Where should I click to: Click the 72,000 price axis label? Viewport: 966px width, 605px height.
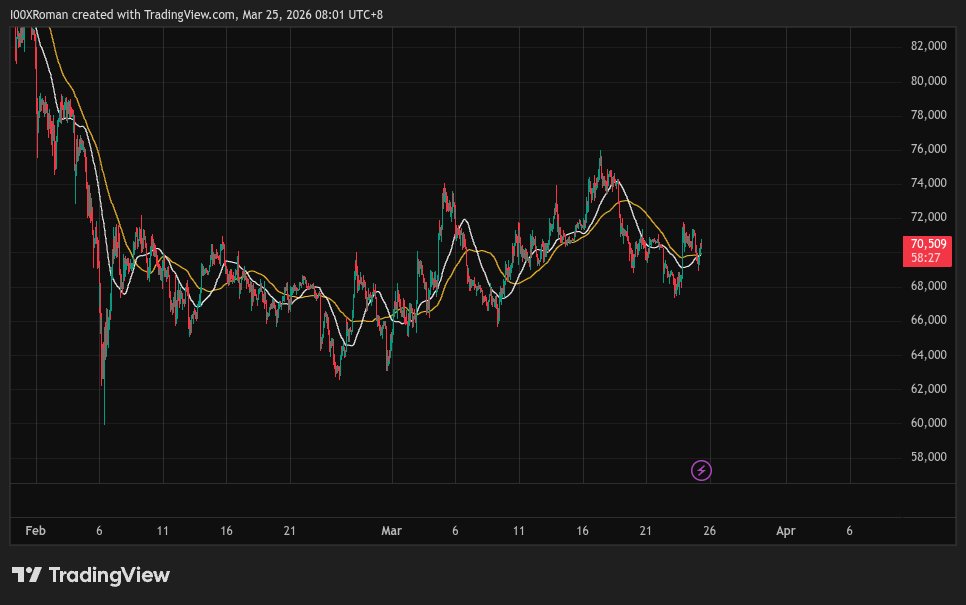coord(928,217)
